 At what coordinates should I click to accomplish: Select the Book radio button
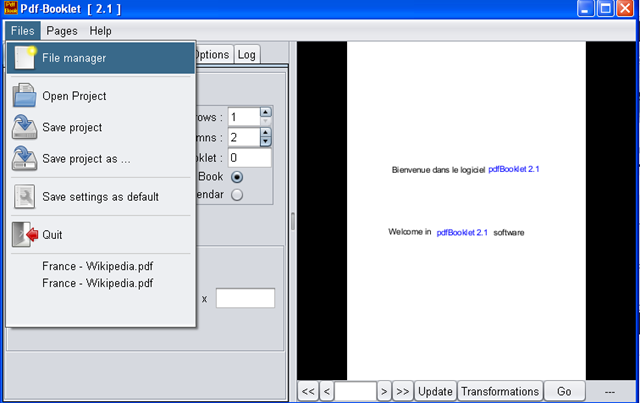[x=237, y=177]
